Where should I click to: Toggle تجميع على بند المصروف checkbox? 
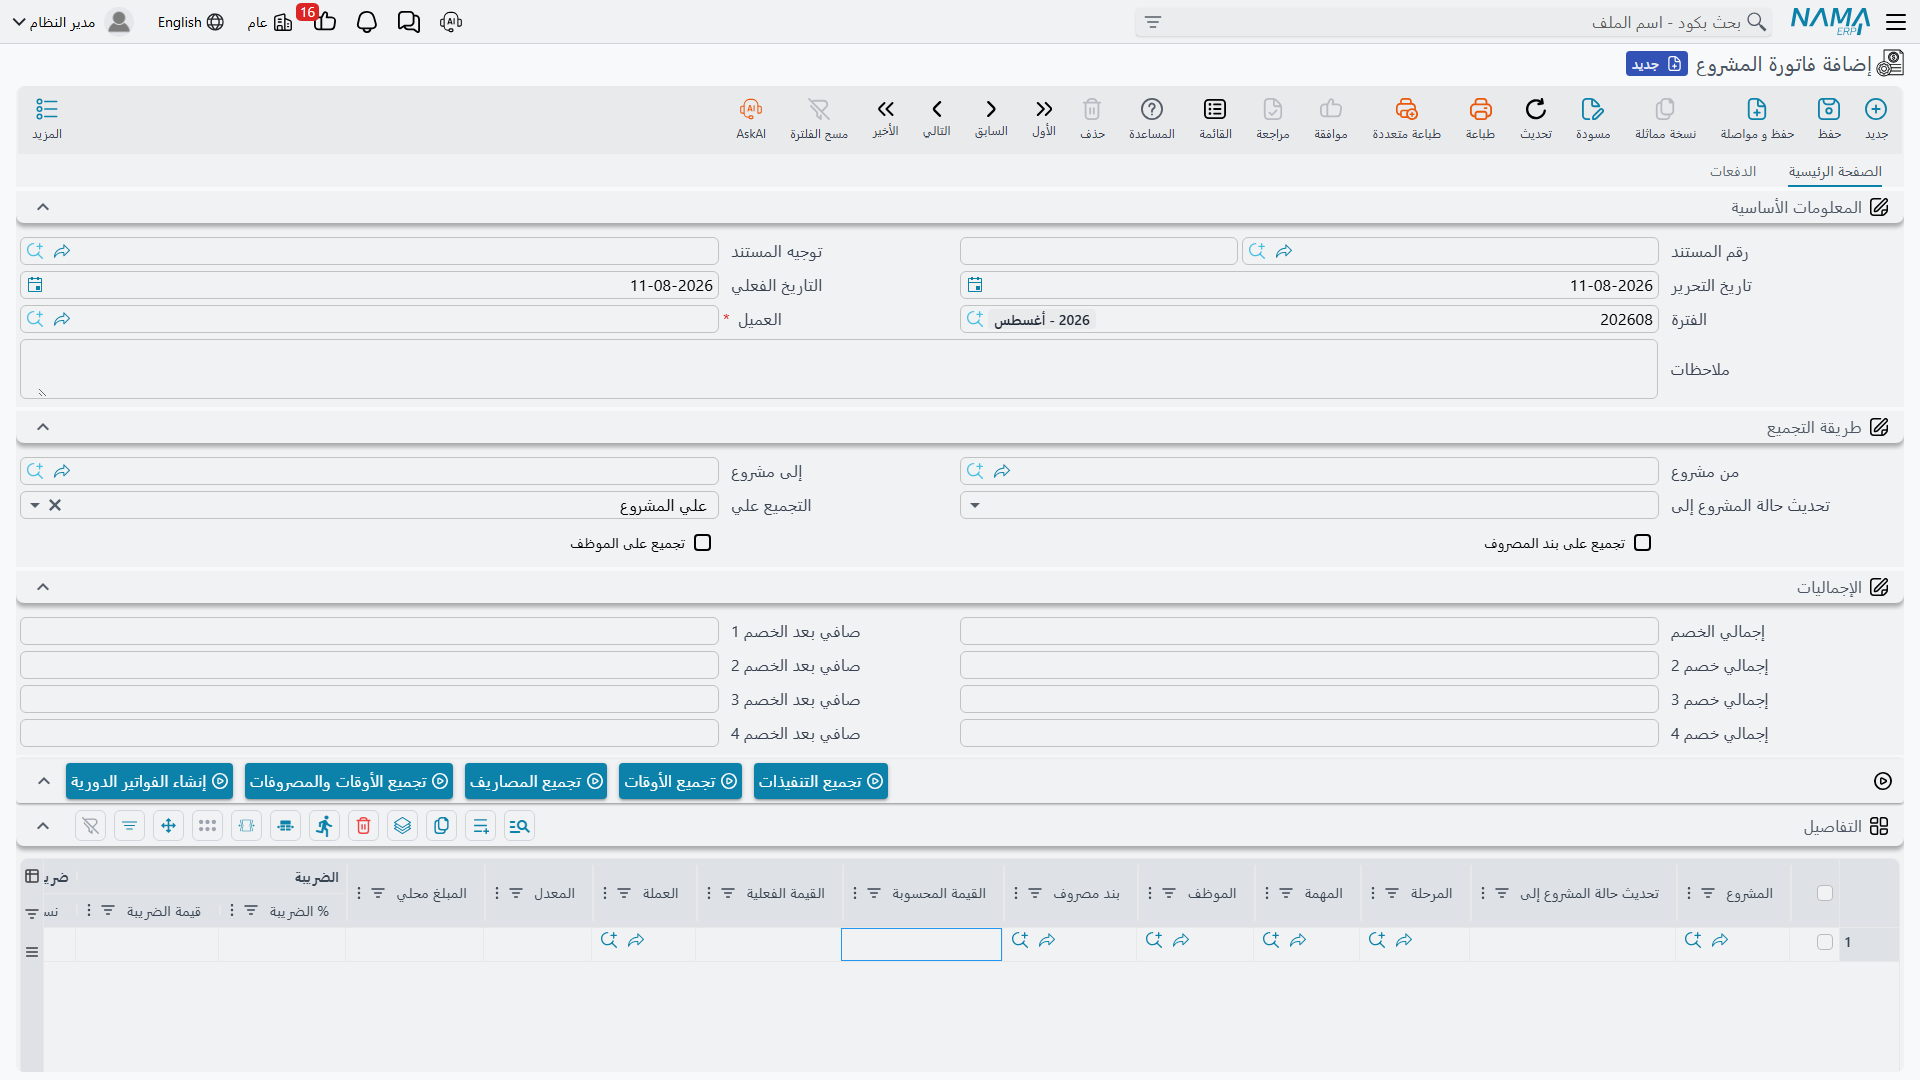(x=1642, y=543)
